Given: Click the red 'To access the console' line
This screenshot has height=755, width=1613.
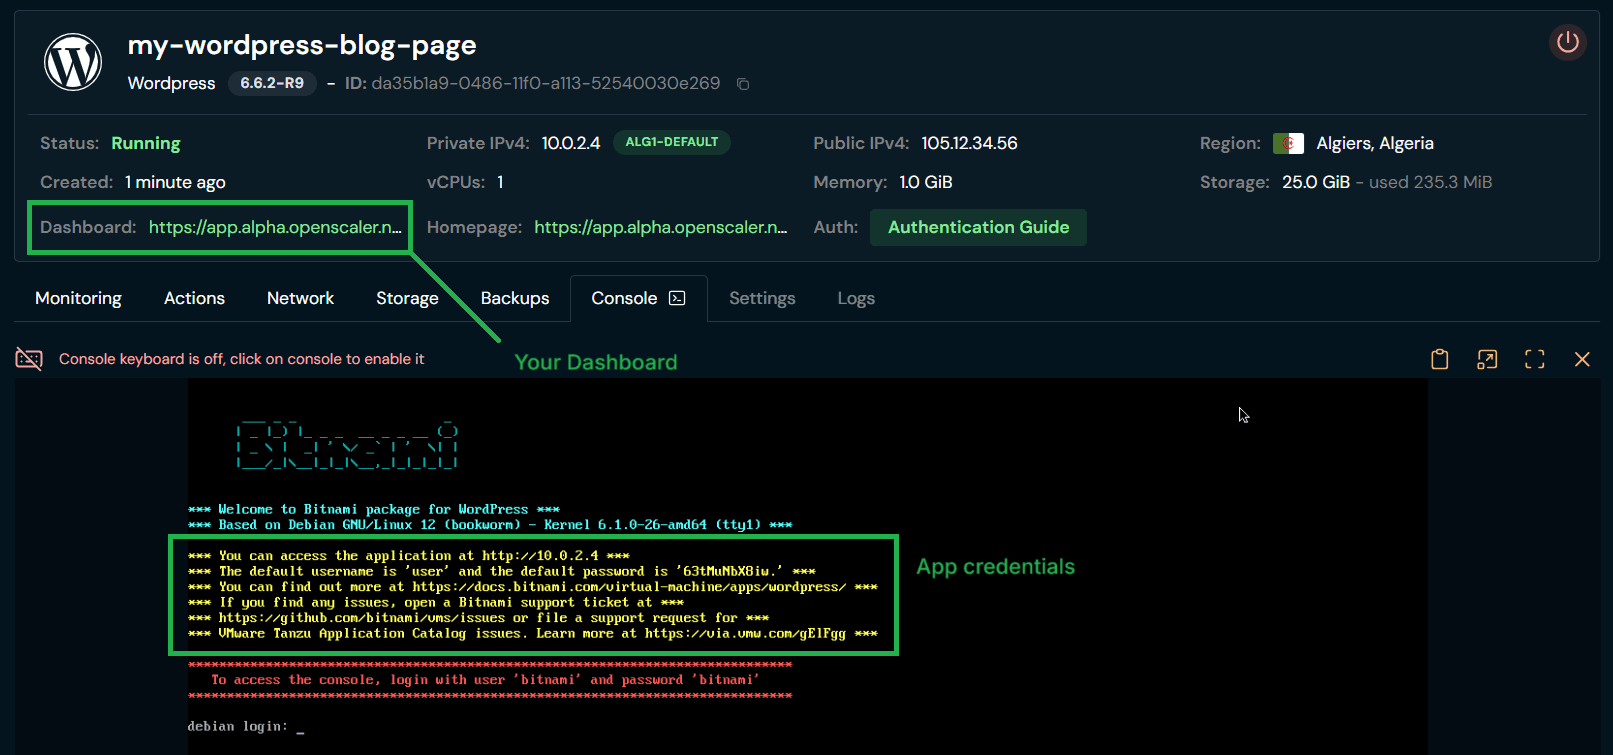Looking at the screenshot, I should (x=485, y=680).
